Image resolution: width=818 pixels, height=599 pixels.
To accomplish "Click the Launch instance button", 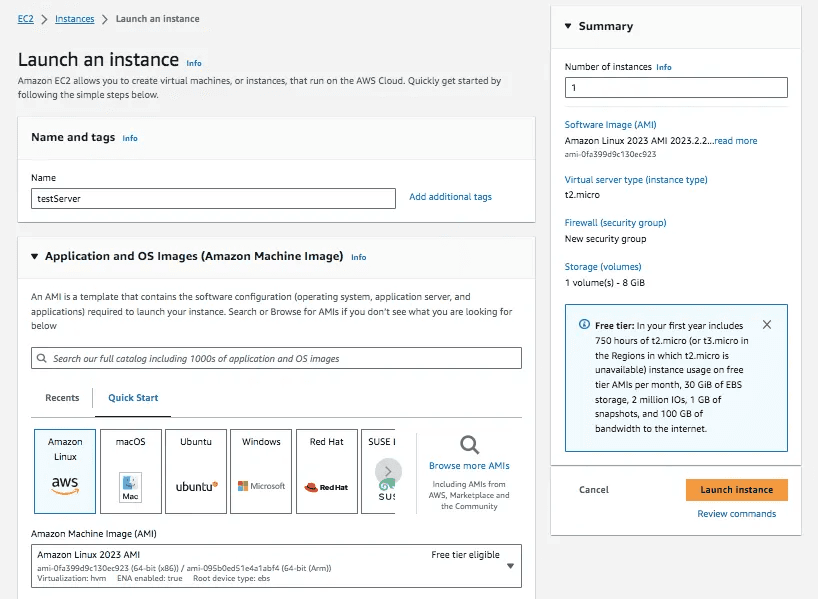I will [x=737, y=489].
